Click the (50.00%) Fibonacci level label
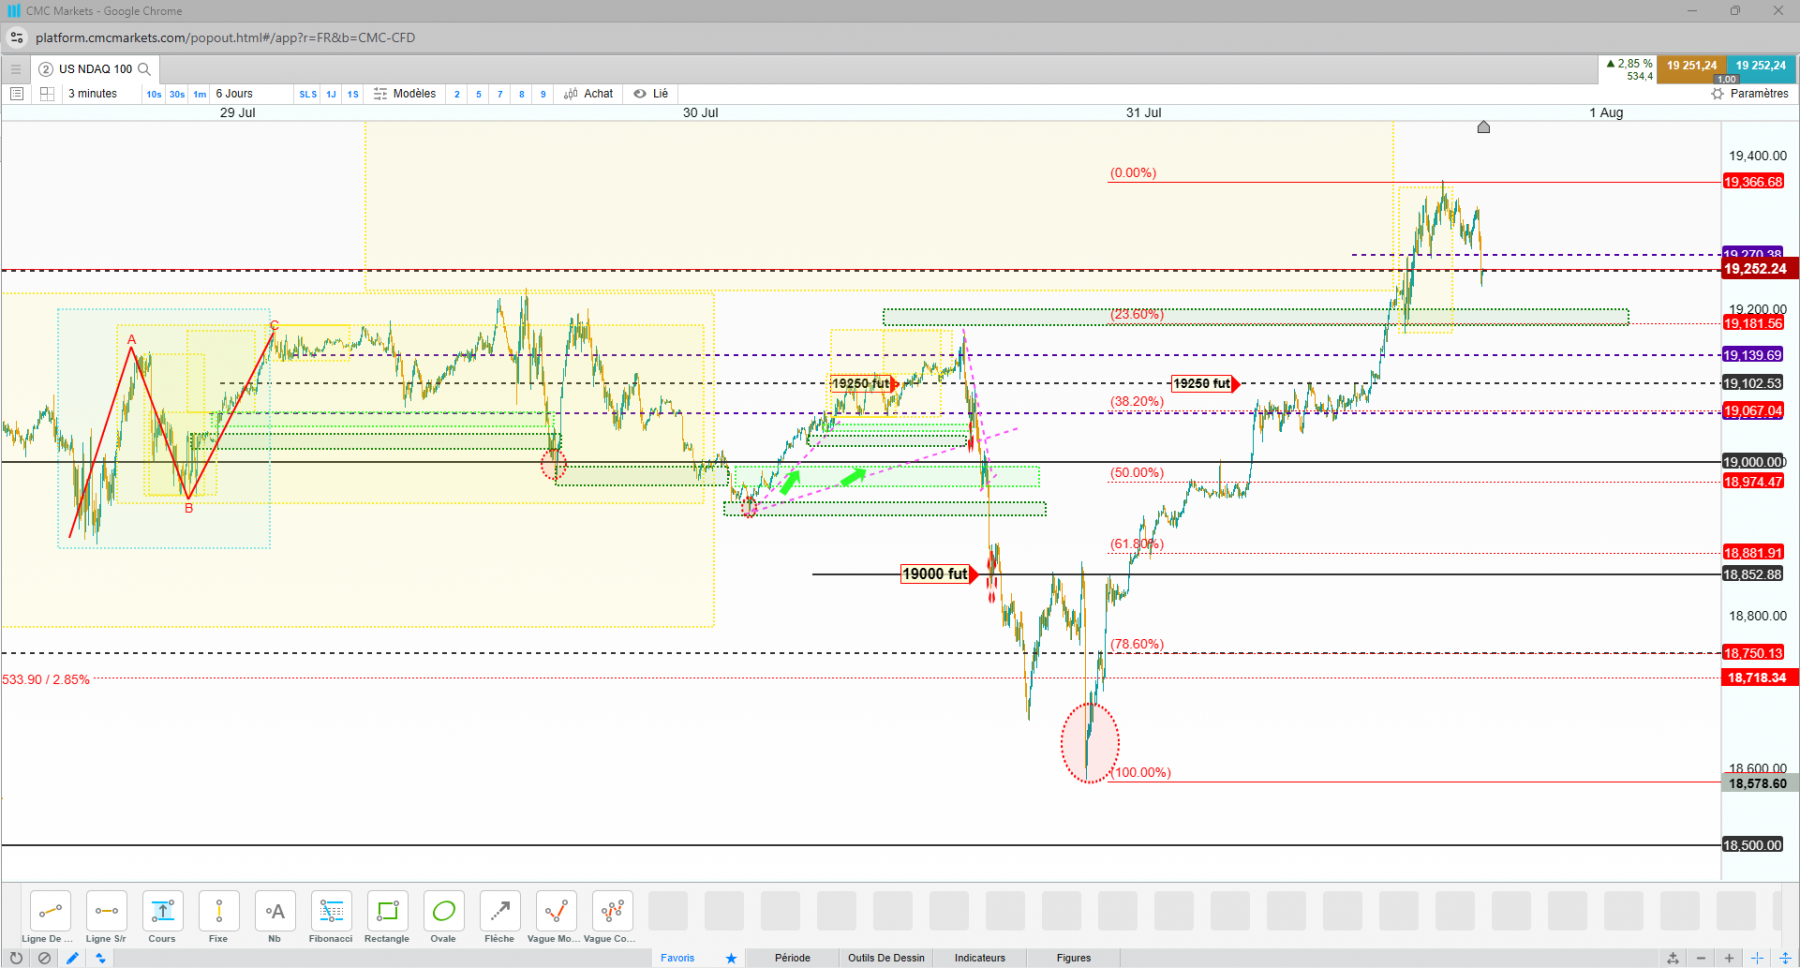Screen dimensions: 1800x968 (x=1137, y=473)
